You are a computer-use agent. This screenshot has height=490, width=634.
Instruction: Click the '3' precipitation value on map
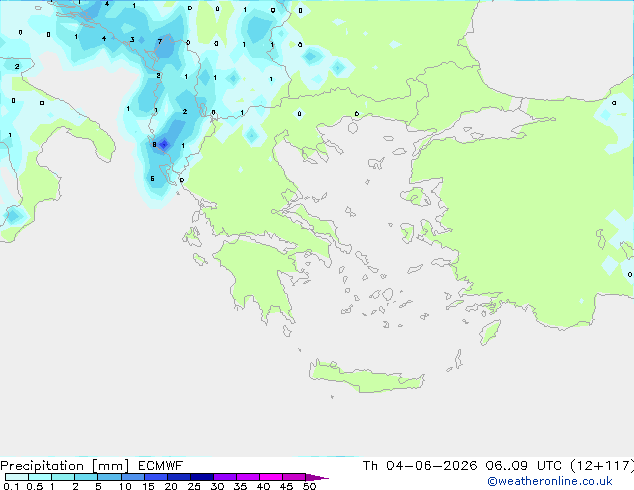point(132,39)
